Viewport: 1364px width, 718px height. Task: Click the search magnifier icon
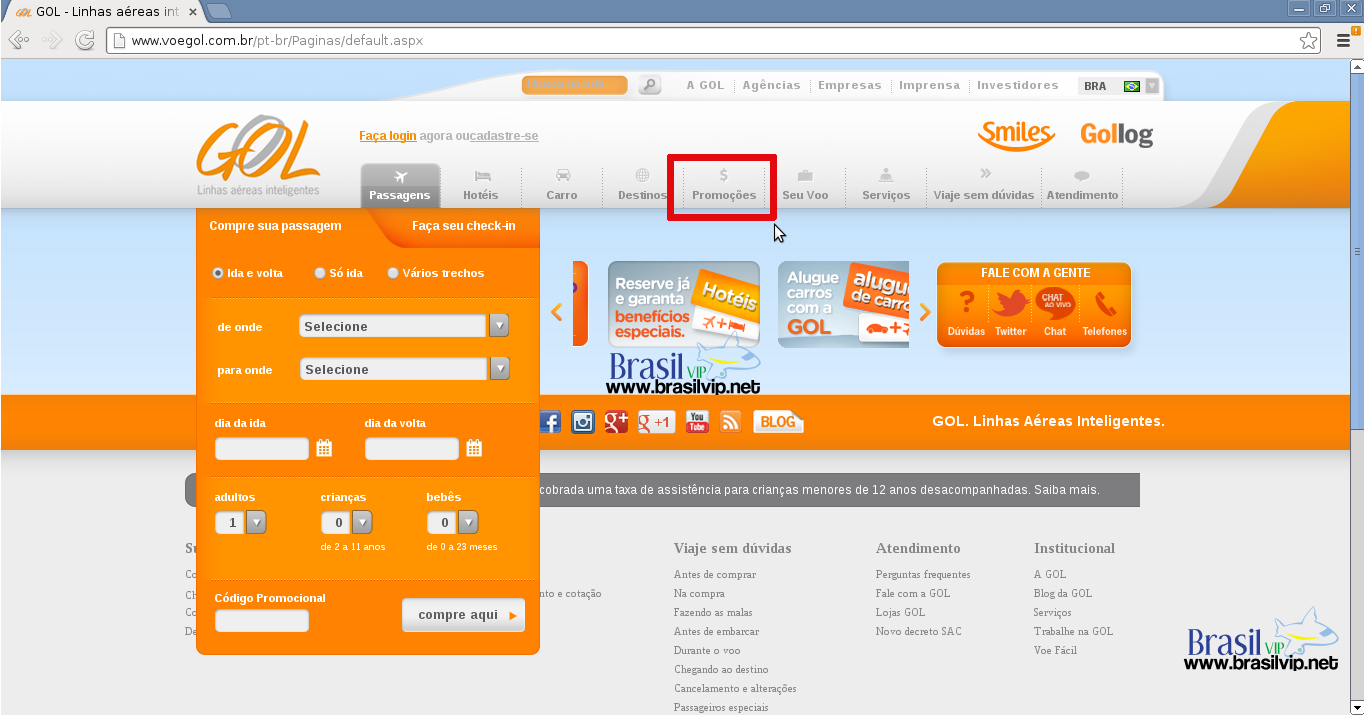pos(650,86)
